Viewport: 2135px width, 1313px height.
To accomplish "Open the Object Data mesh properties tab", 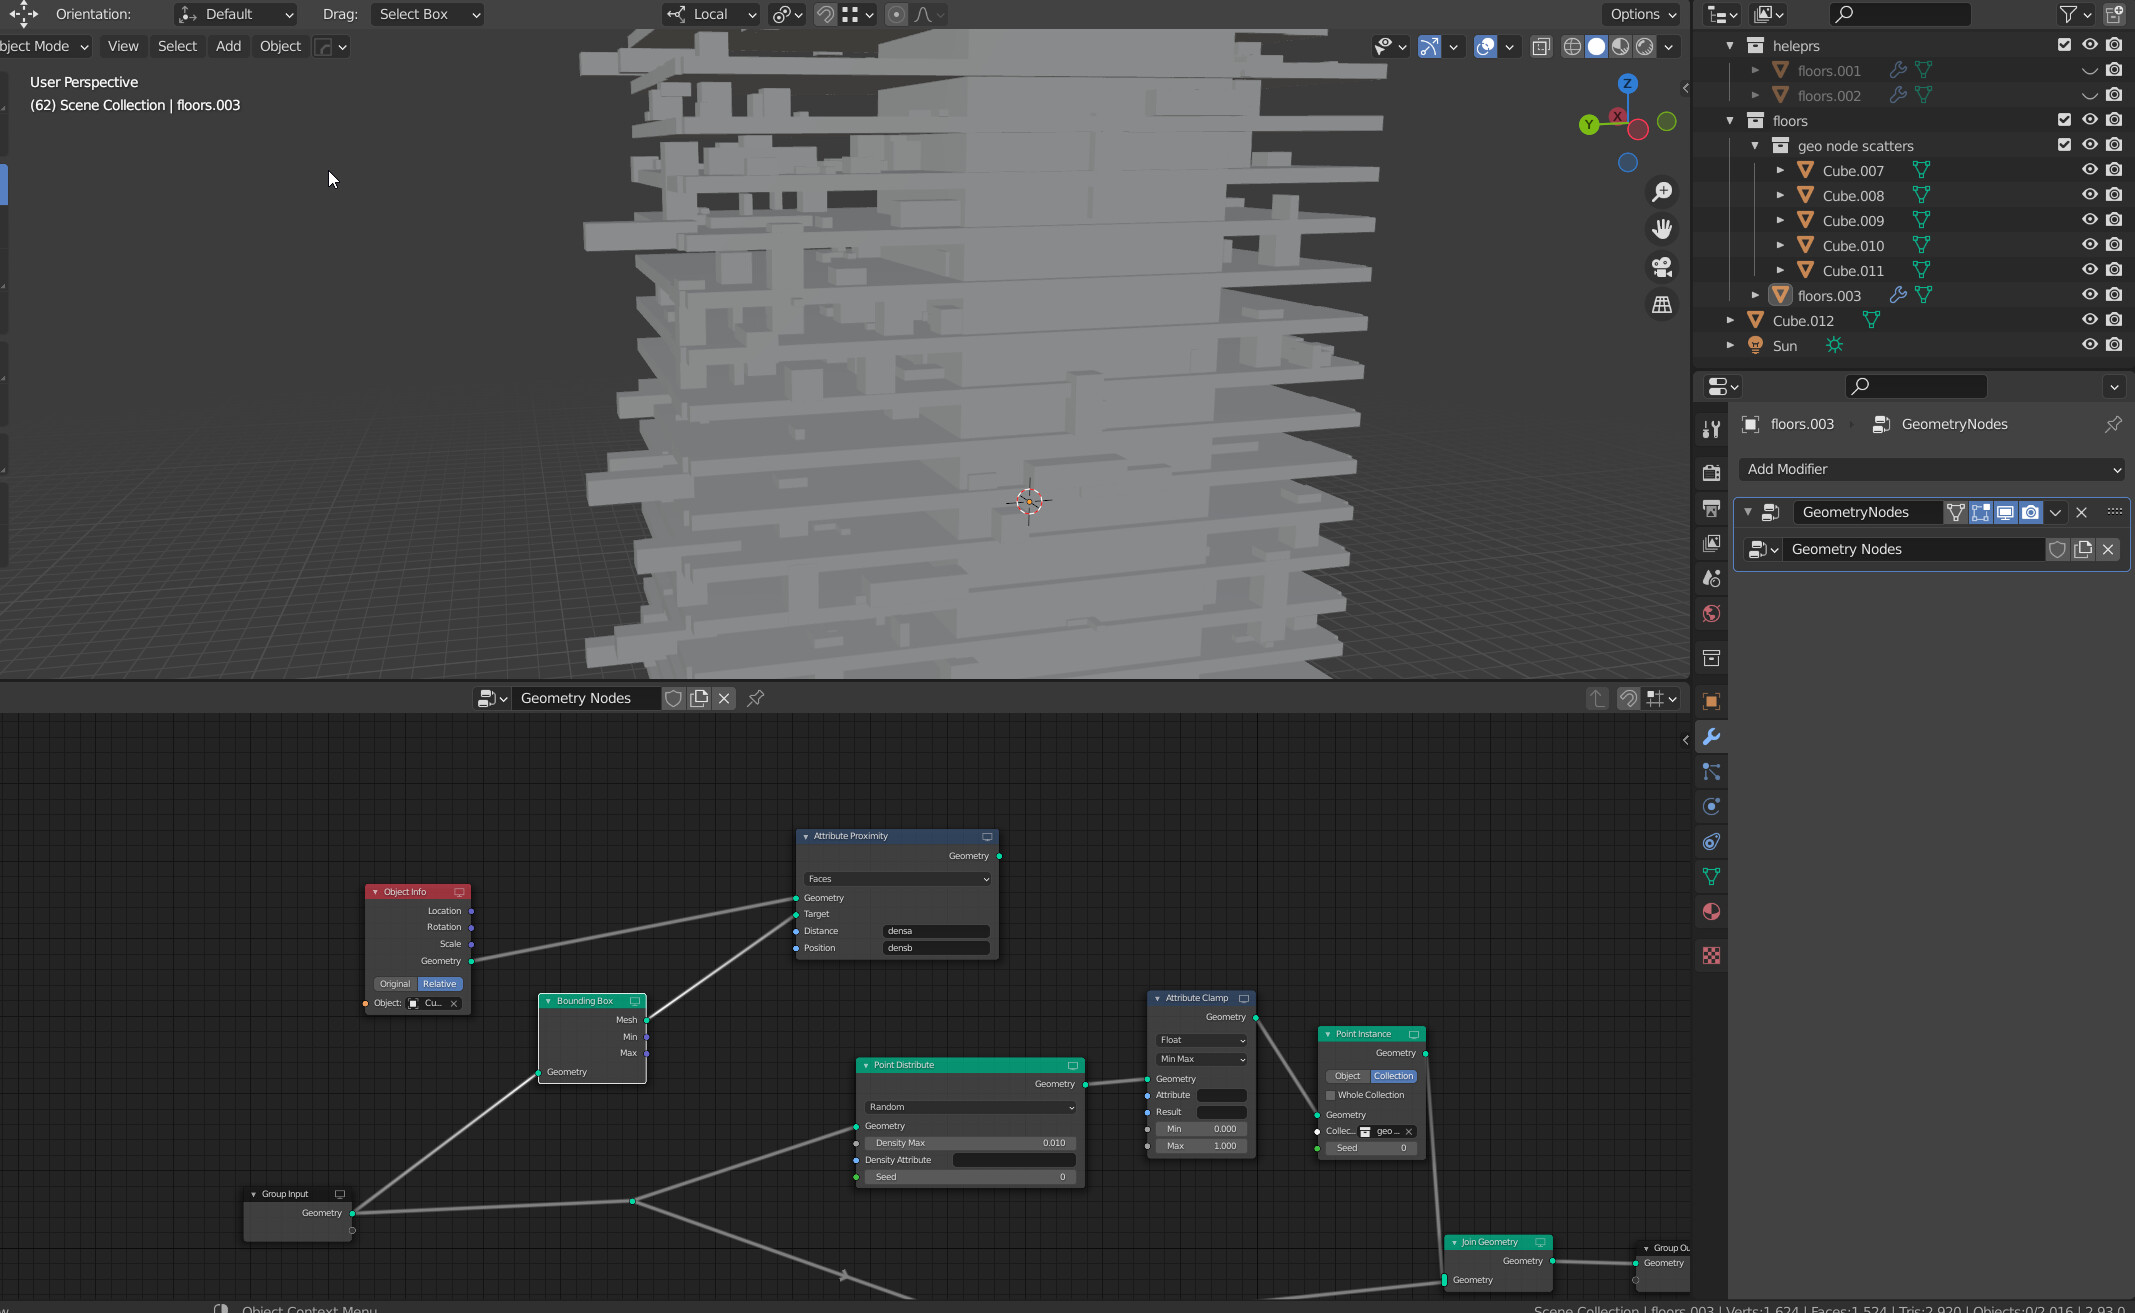I will pos(1711,877).
